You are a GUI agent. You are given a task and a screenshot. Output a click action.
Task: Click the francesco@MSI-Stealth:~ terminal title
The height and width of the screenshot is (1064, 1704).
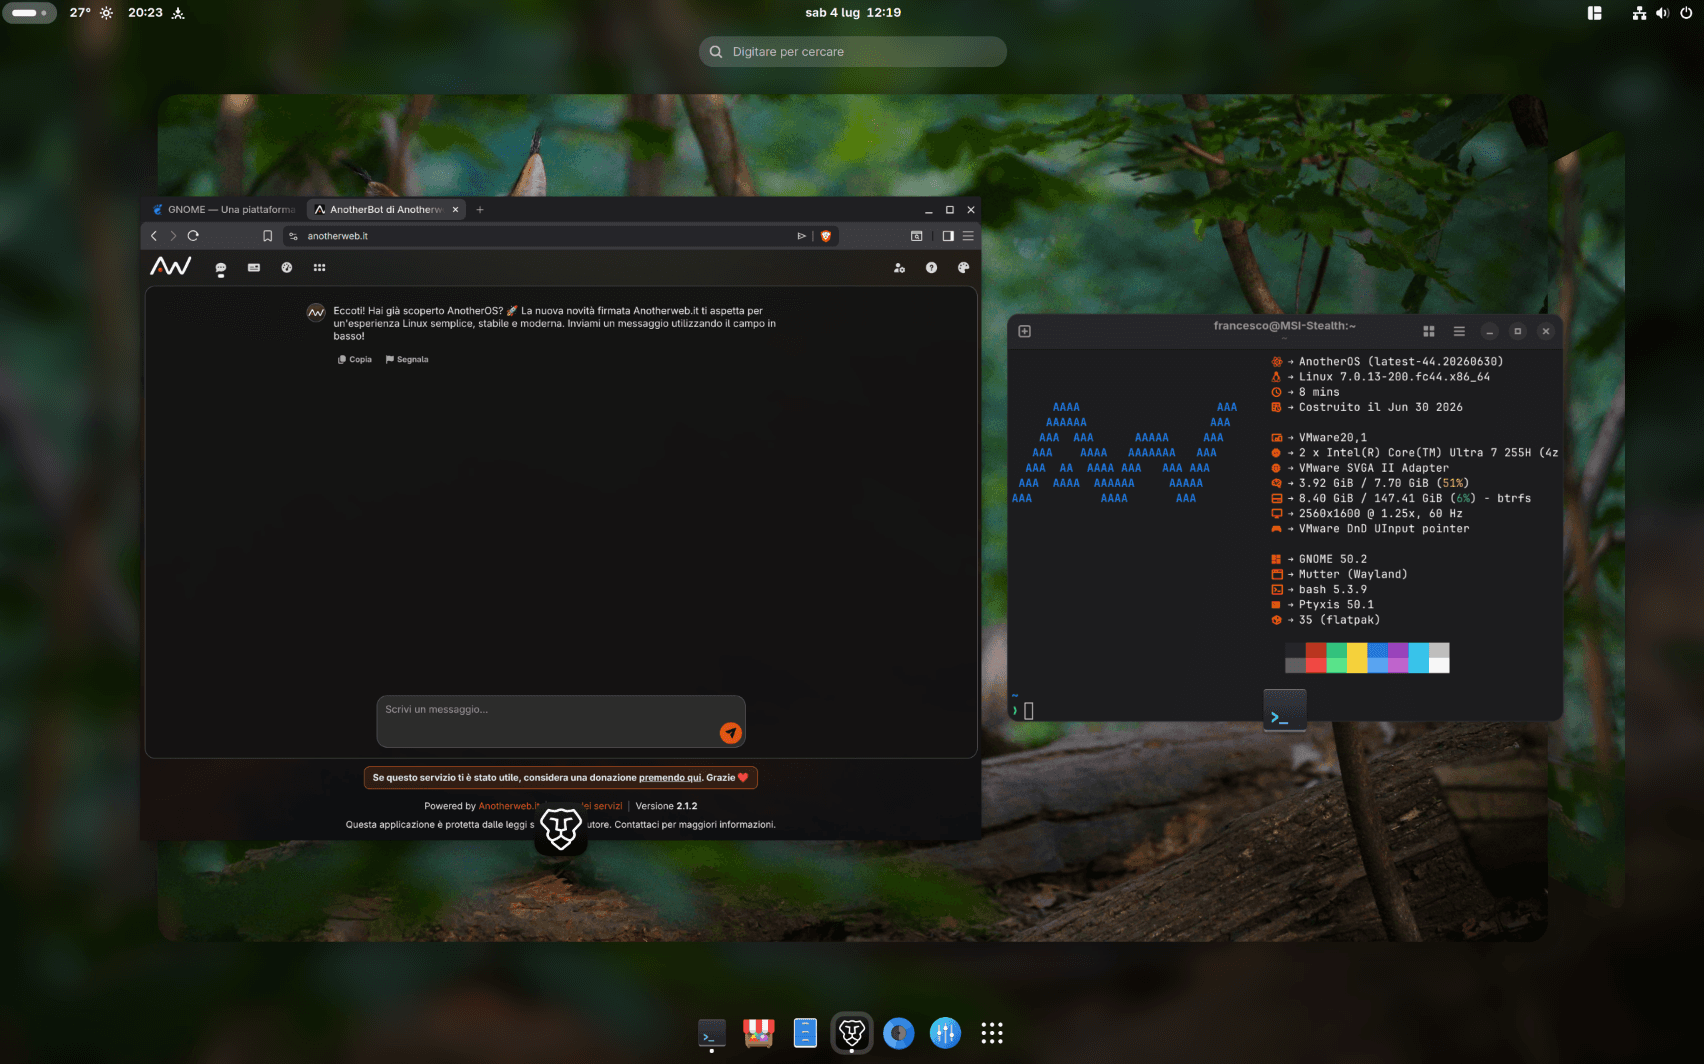point(1285,326)
